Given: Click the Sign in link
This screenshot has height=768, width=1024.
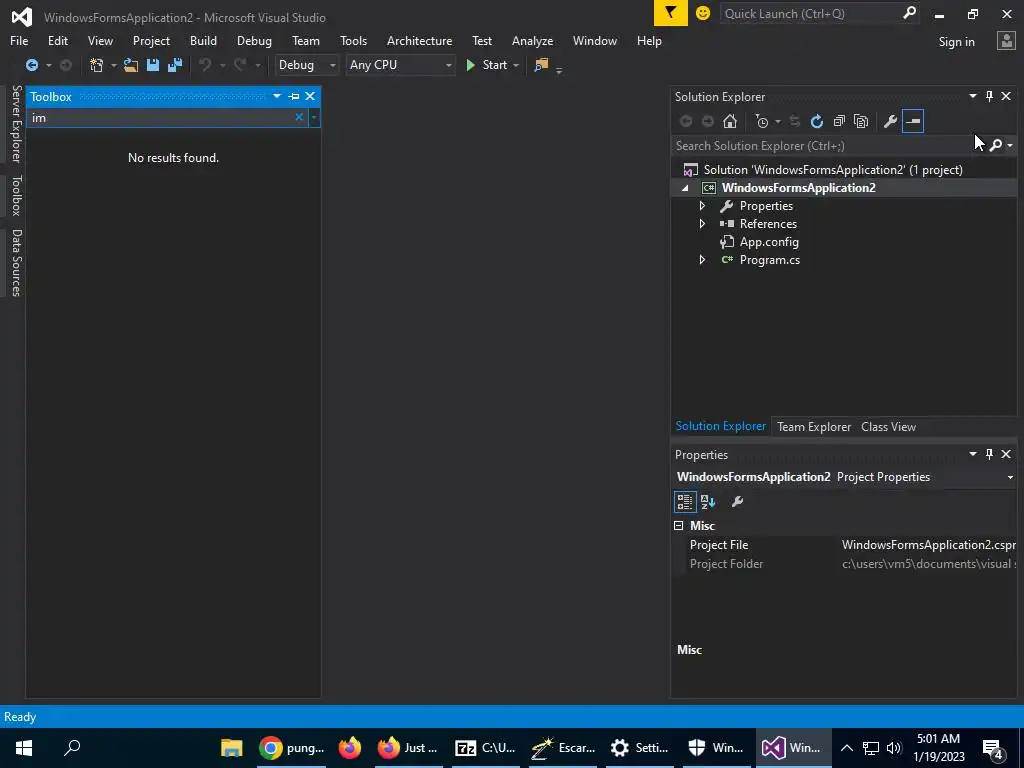Looking at the screenshot, I should click(x=956, y=42).
